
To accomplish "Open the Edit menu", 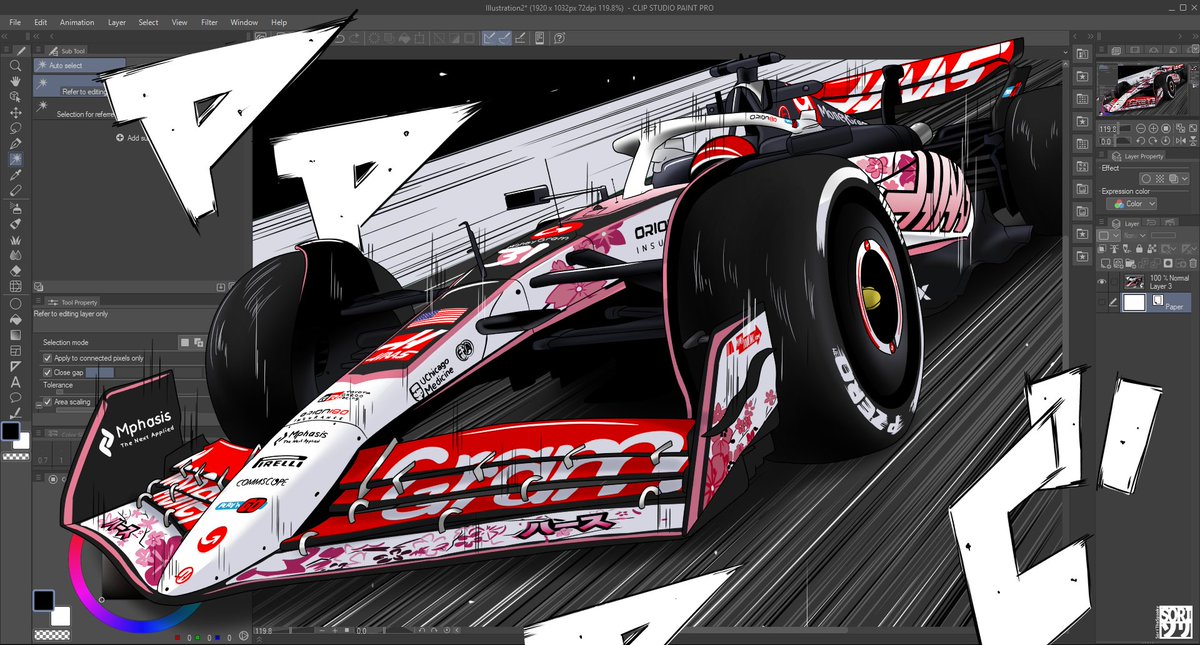I will pyautogui.click(x=40, y=22).
